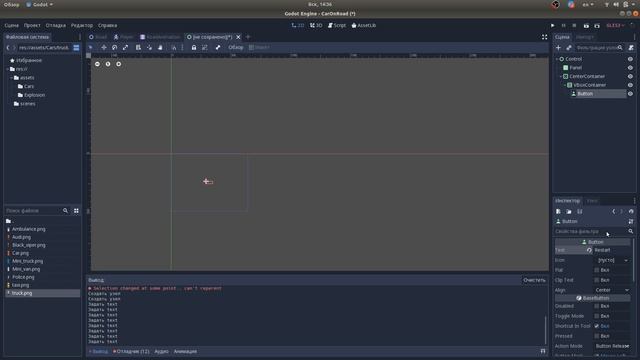The image size is (640, 360).
Task: Enable the Flat property checkbox
Action: tap(597, 270)
